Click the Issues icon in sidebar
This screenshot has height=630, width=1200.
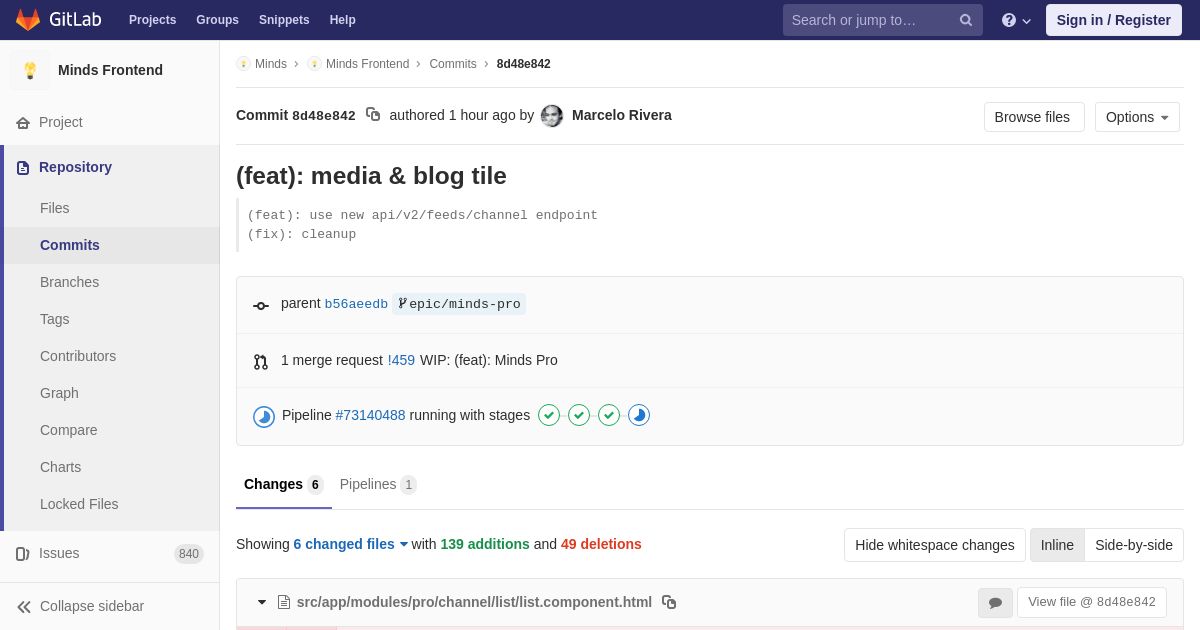point(23,553)
